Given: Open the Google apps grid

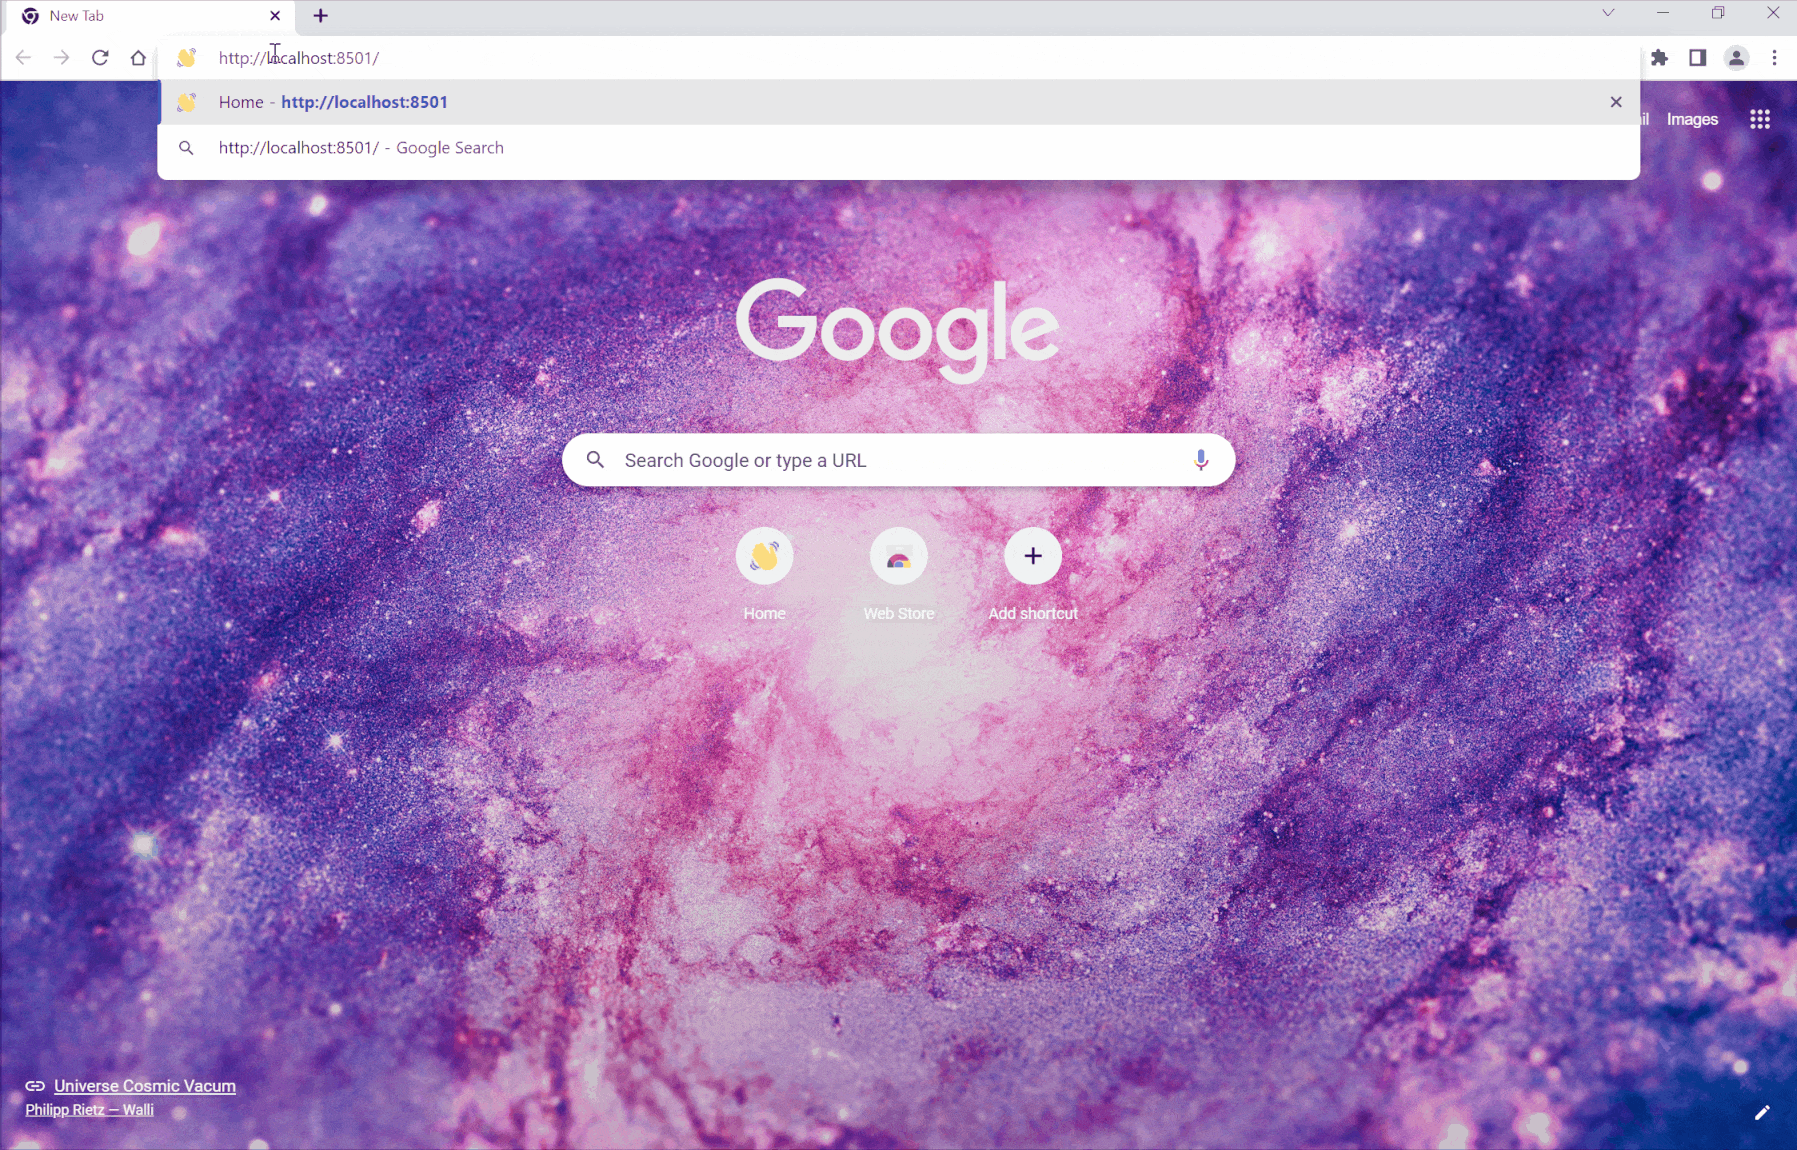Looking at the screenshot, I should click(1760, 120).
